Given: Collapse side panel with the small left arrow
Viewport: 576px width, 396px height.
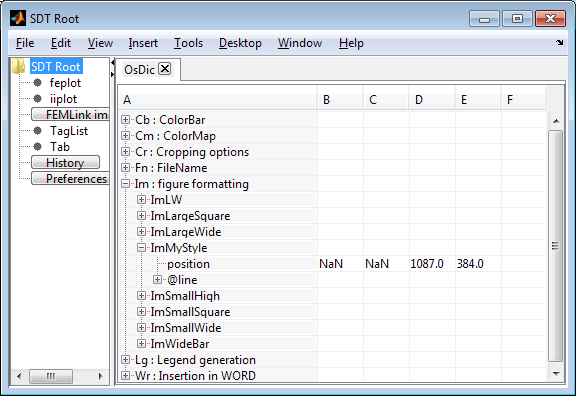Looking at the screenshot, I should (112, 63).
